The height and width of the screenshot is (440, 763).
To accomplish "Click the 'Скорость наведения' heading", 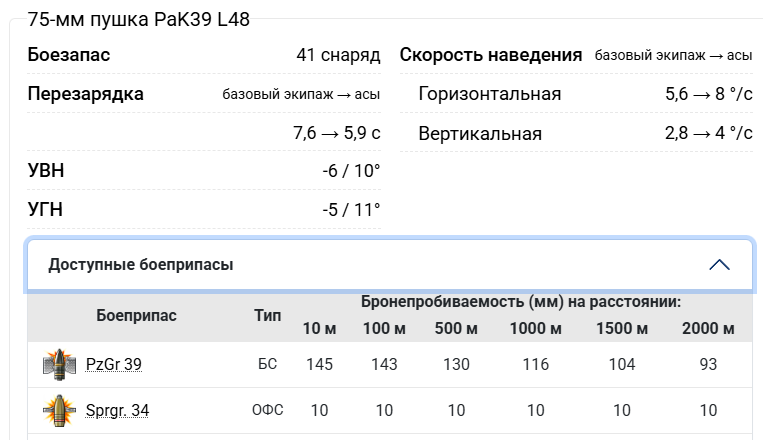I will (x=491, y=55).
